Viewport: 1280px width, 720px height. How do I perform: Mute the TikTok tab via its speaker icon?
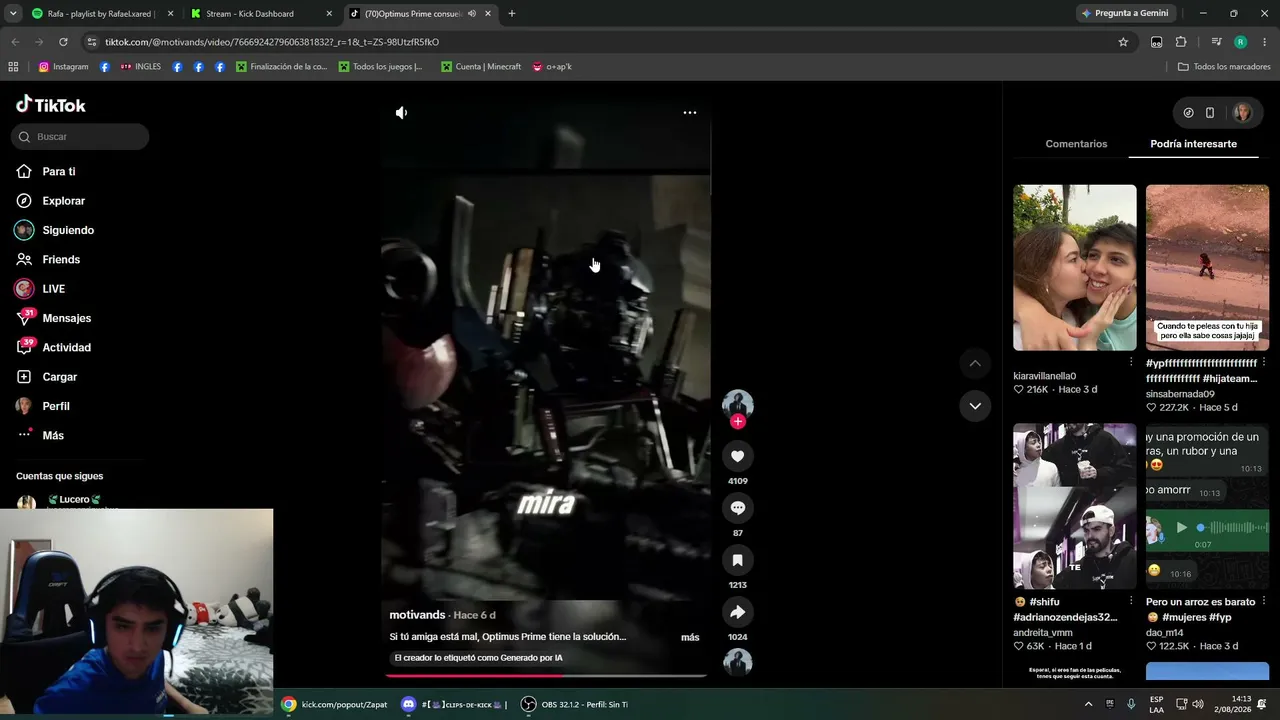tap(471, 14)
